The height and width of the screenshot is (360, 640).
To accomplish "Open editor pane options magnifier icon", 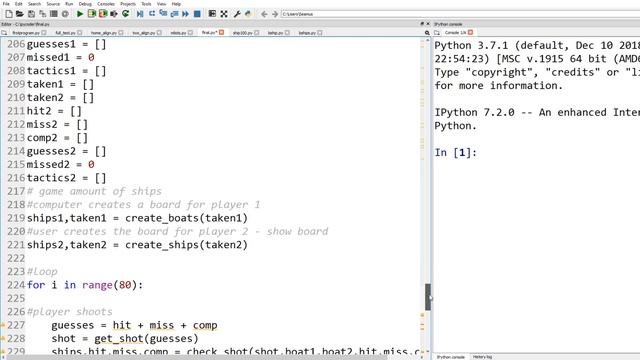I will 427,33.
